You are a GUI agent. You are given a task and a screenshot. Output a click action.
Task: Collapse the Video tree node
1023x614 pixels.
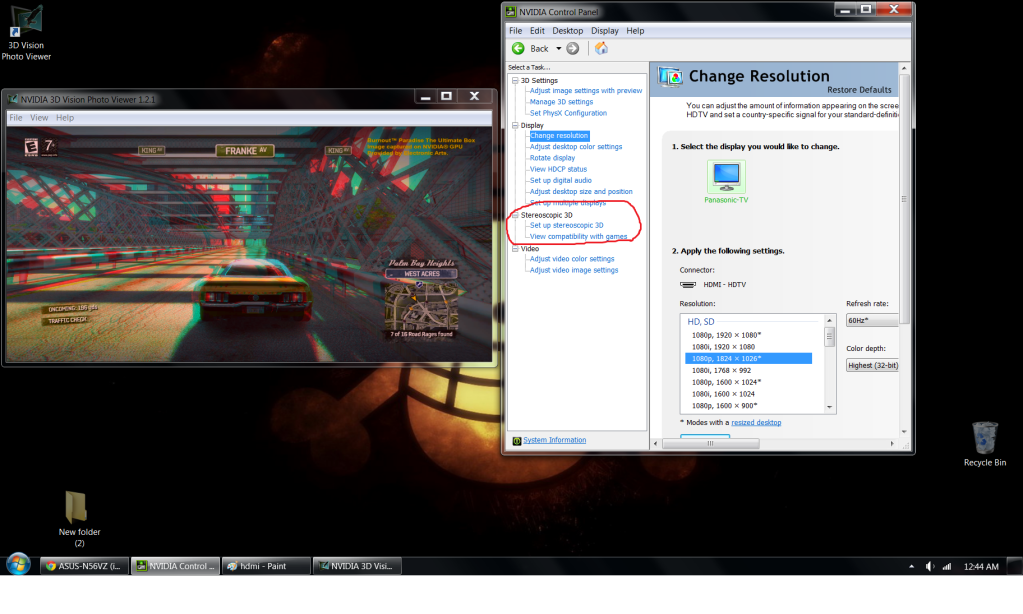click(x=515, y=248)
